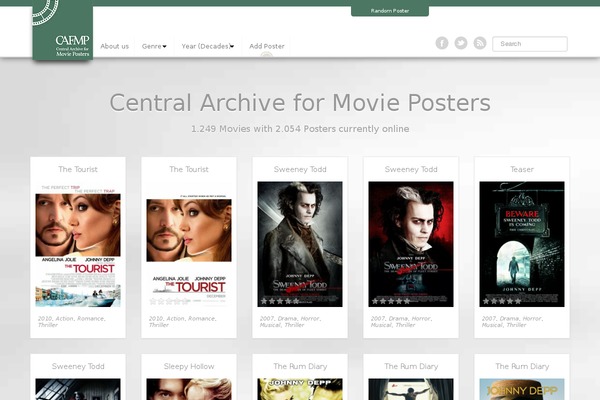Open the Twitter icon link
This screenshot has width=600, height=400.
pyautogui.click(x=461, y=43)
